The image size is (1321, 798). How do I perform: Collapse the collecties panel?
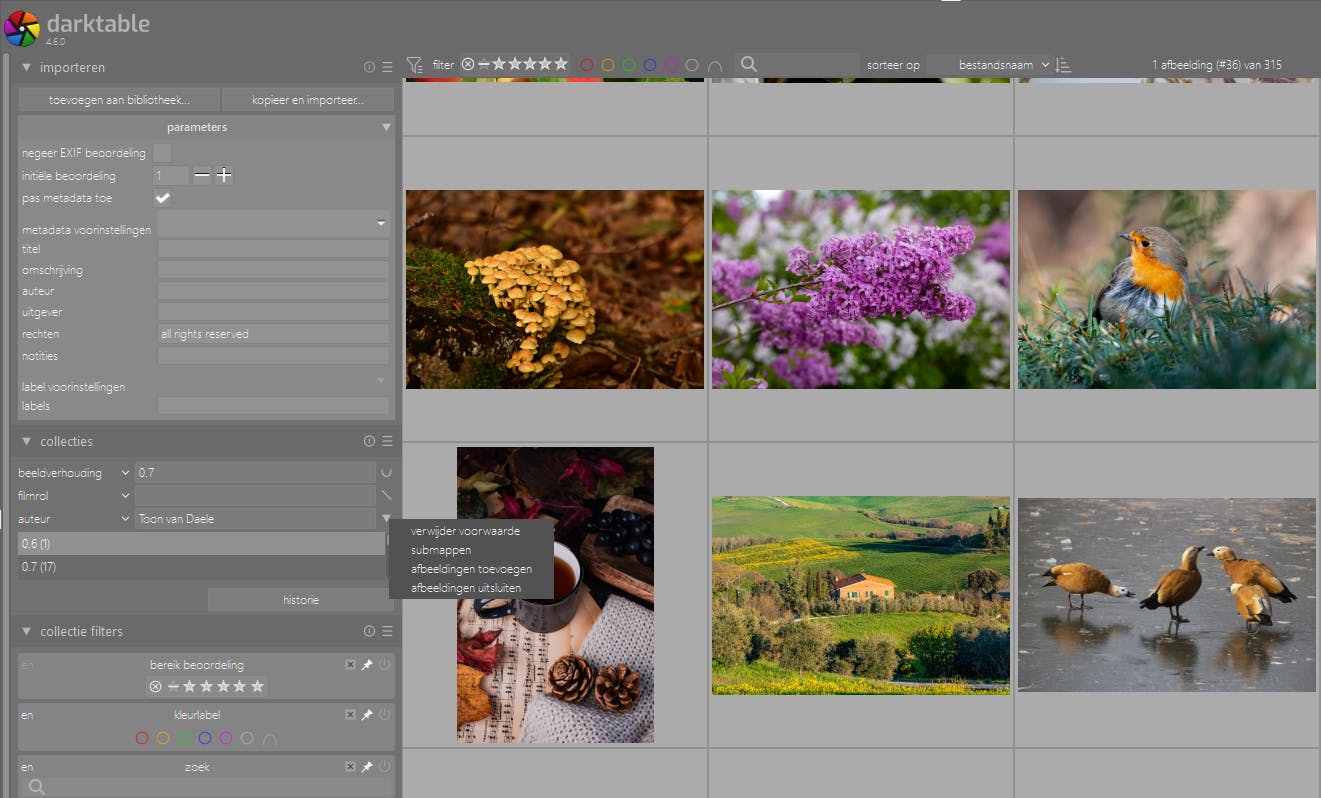26,441
